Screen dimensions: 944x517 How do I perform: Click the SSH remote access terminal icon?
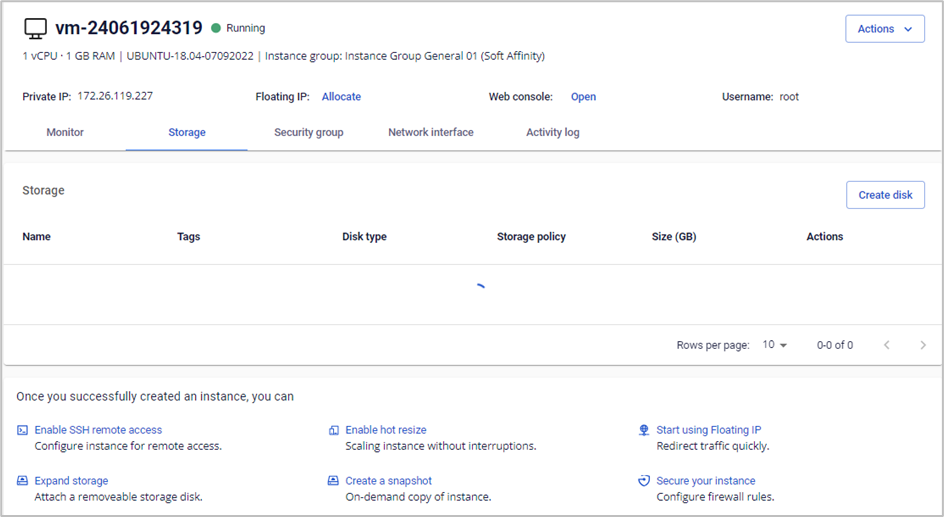click(x=22, y=430)
